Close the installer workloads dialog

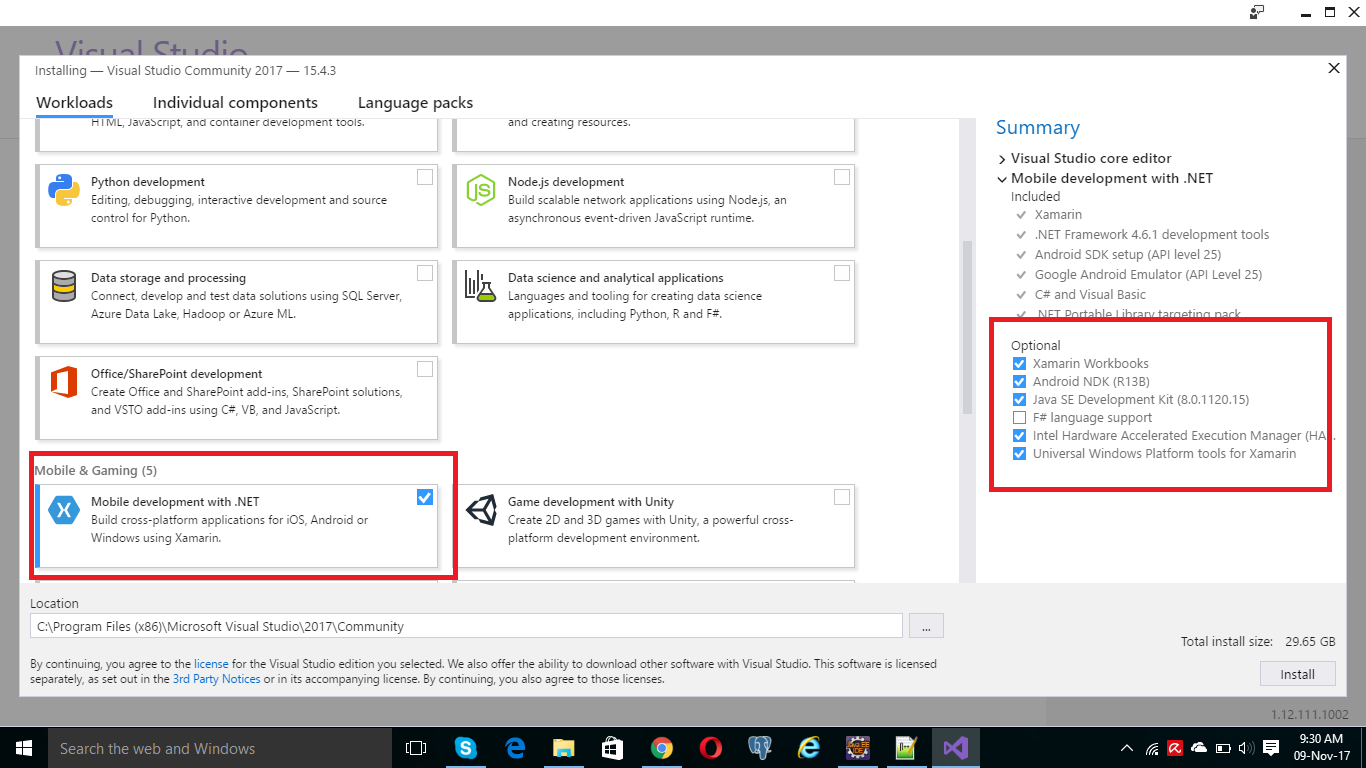[x=1333, y=69]
